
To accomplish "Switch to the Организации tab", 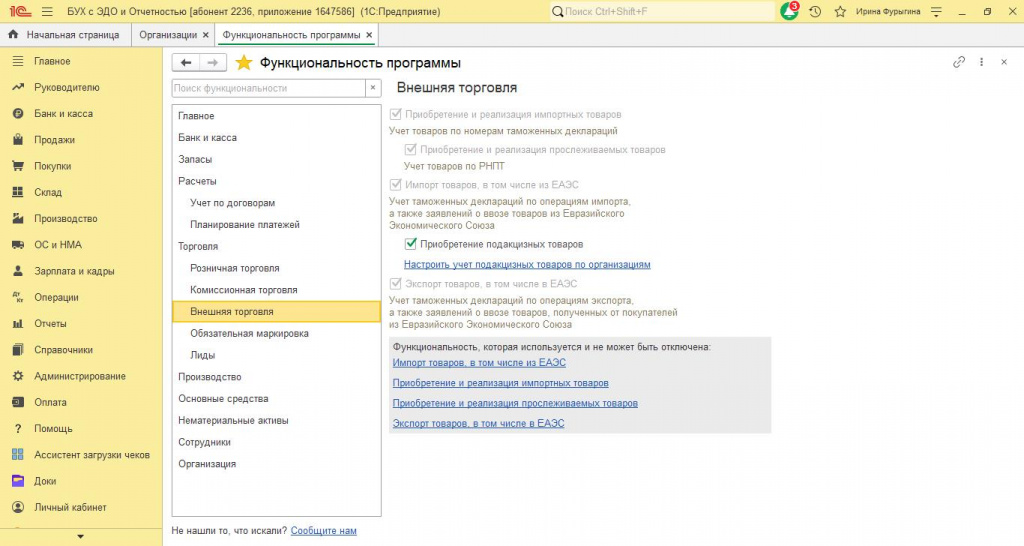I will pyautogui.click(x=168, y=35).
